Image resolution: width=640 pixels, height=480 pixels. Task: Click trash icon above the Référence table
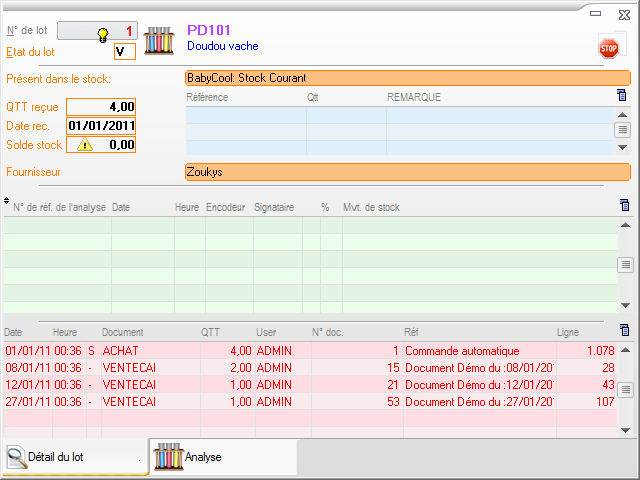pyautogui.click(x=622, y=96)
